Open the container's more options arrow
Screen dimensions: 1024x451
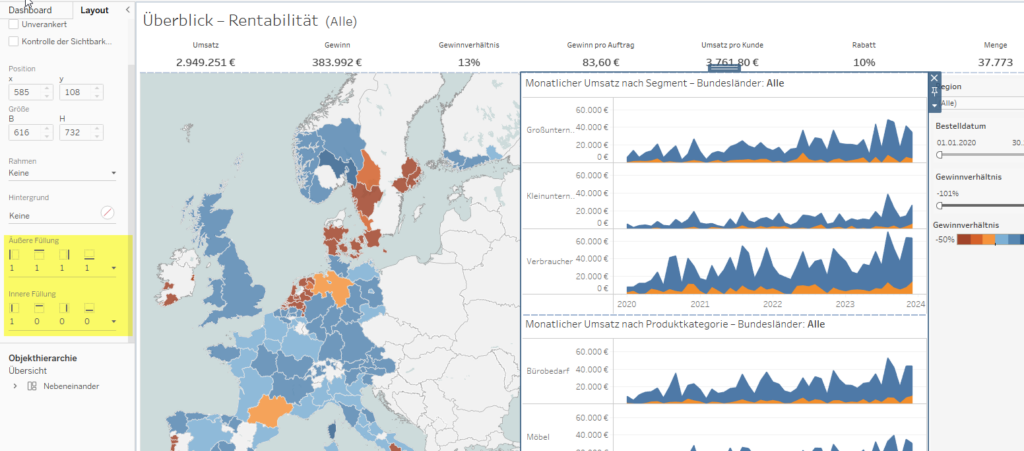(934, 106)
